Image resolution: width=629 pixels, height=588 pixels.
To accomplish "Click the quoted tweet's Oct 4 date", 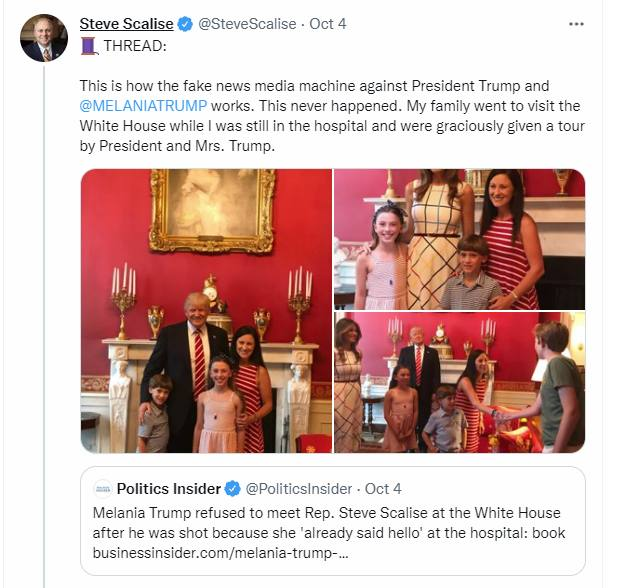I will coord(383,489).
